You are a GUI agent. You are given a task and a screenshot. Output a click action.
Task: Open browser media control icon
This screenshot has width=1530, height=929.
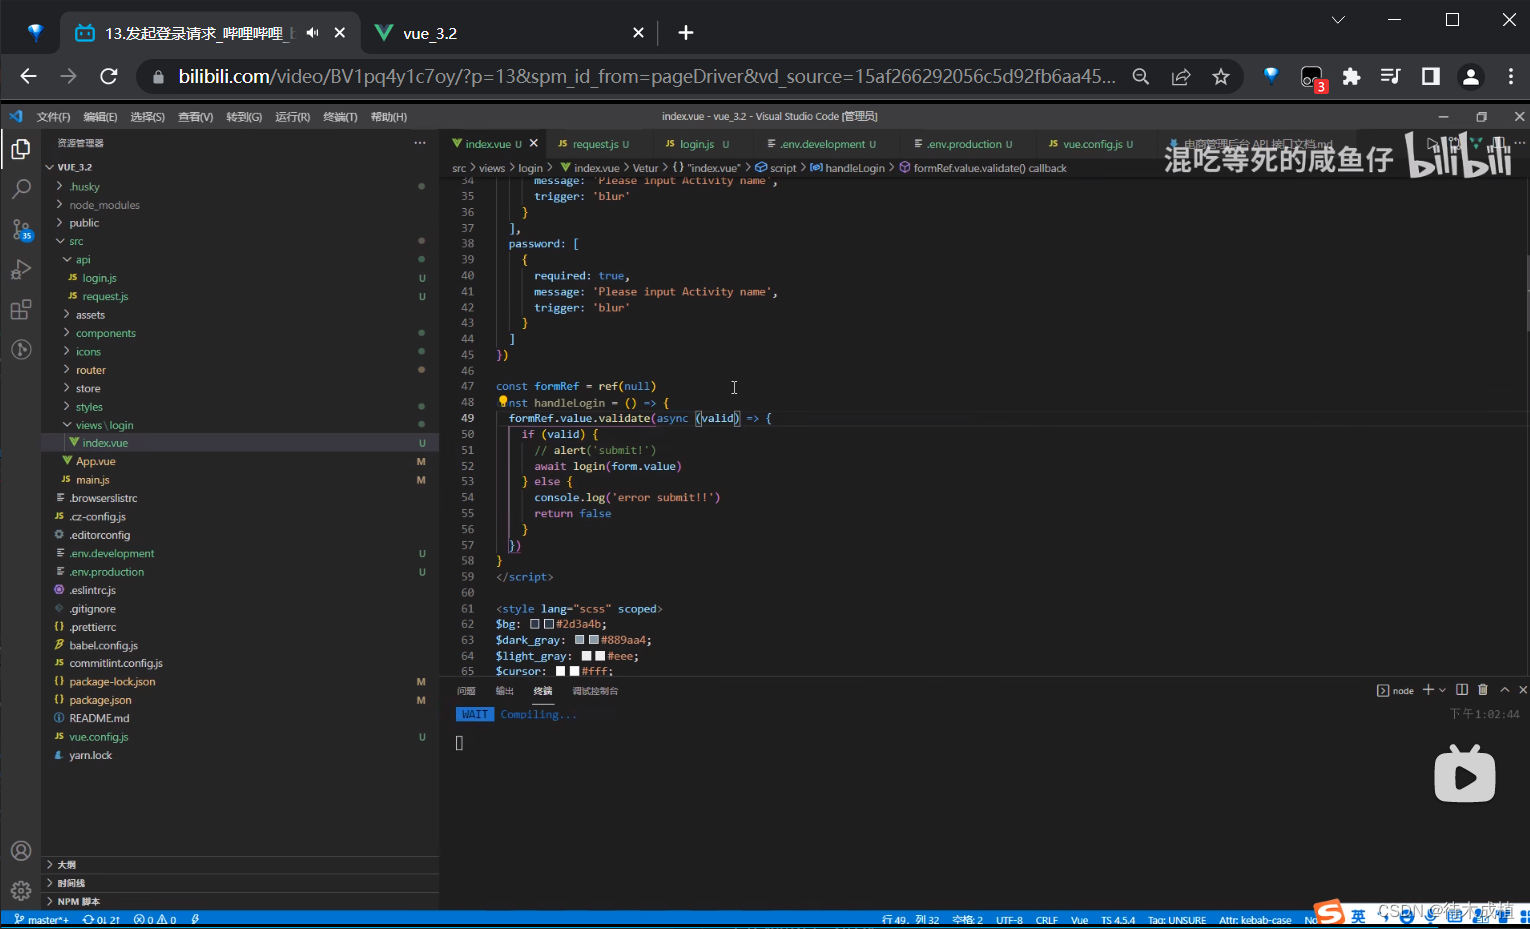pyautogui.click(x=1391, y=76)
